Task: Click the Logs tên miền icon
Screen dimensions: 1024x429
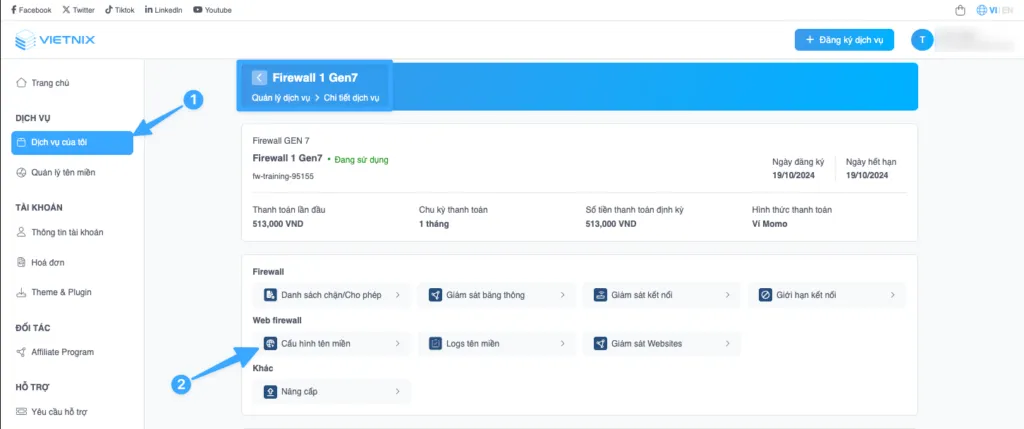Action: pos(435,343)
